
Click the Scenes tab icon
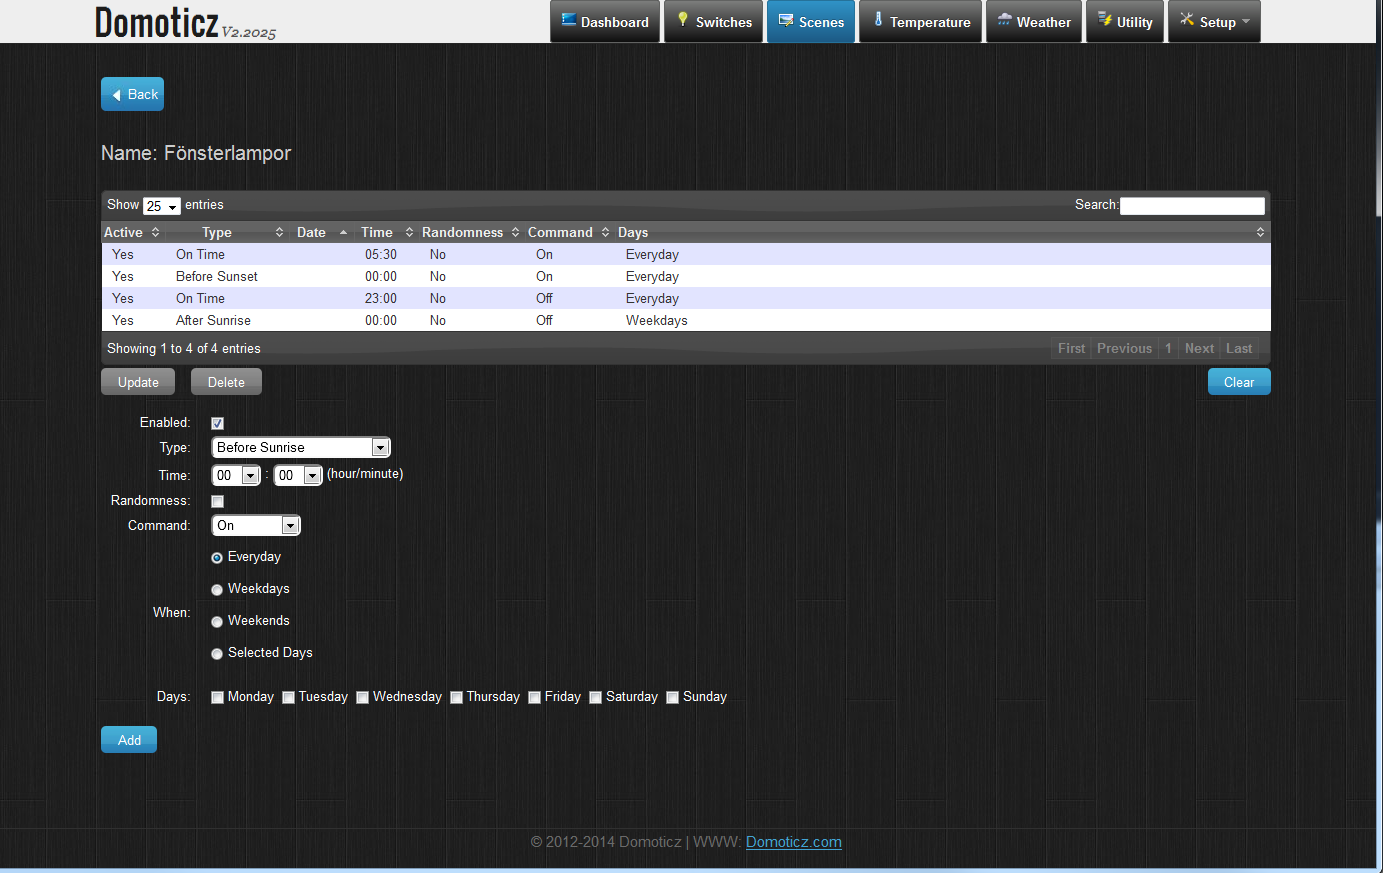pyautogui.click(x=786, y=20)
